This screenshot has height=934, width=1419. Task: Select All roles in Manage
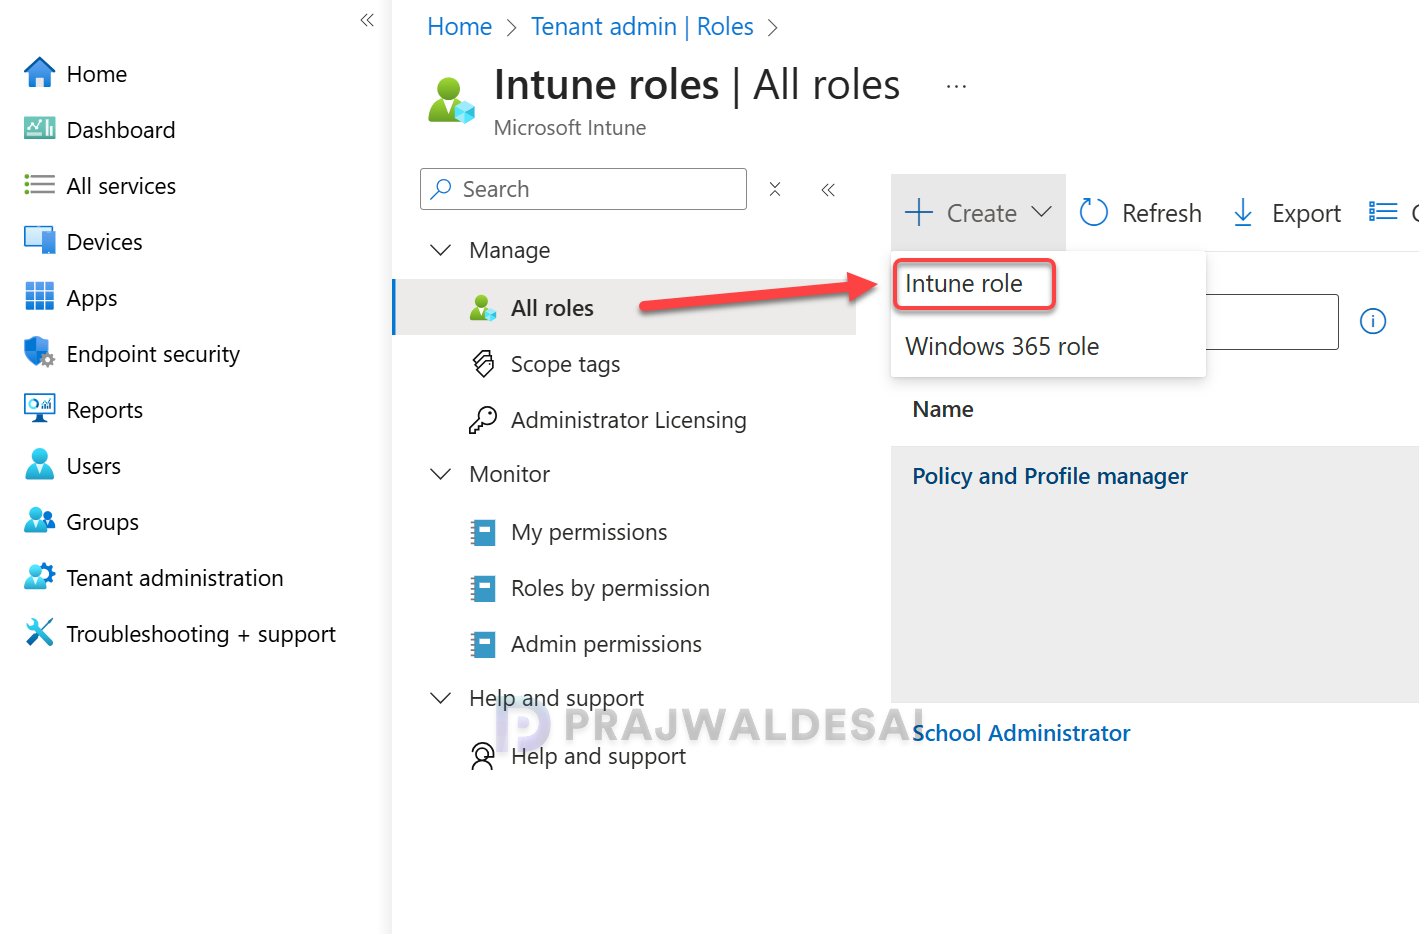coord(625,307)
